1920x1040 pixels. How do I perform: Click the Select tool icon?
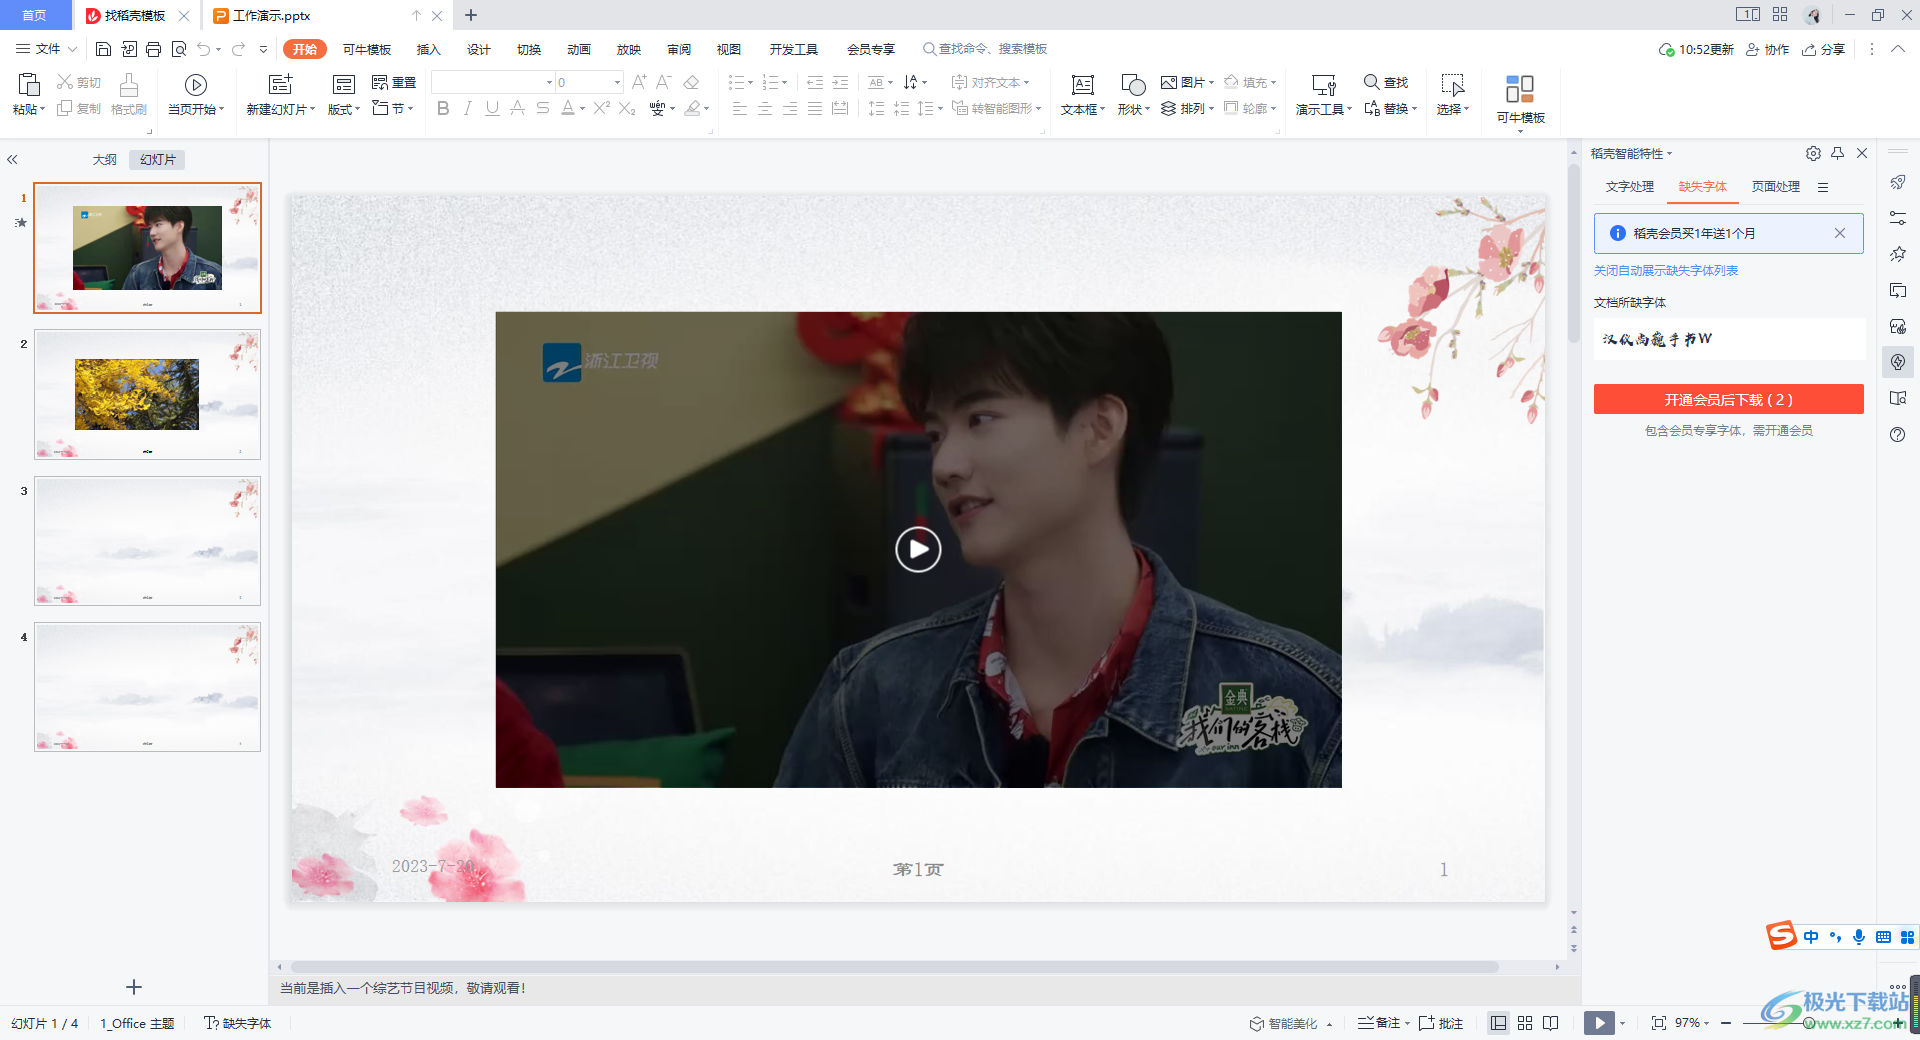pos(1452,85)
